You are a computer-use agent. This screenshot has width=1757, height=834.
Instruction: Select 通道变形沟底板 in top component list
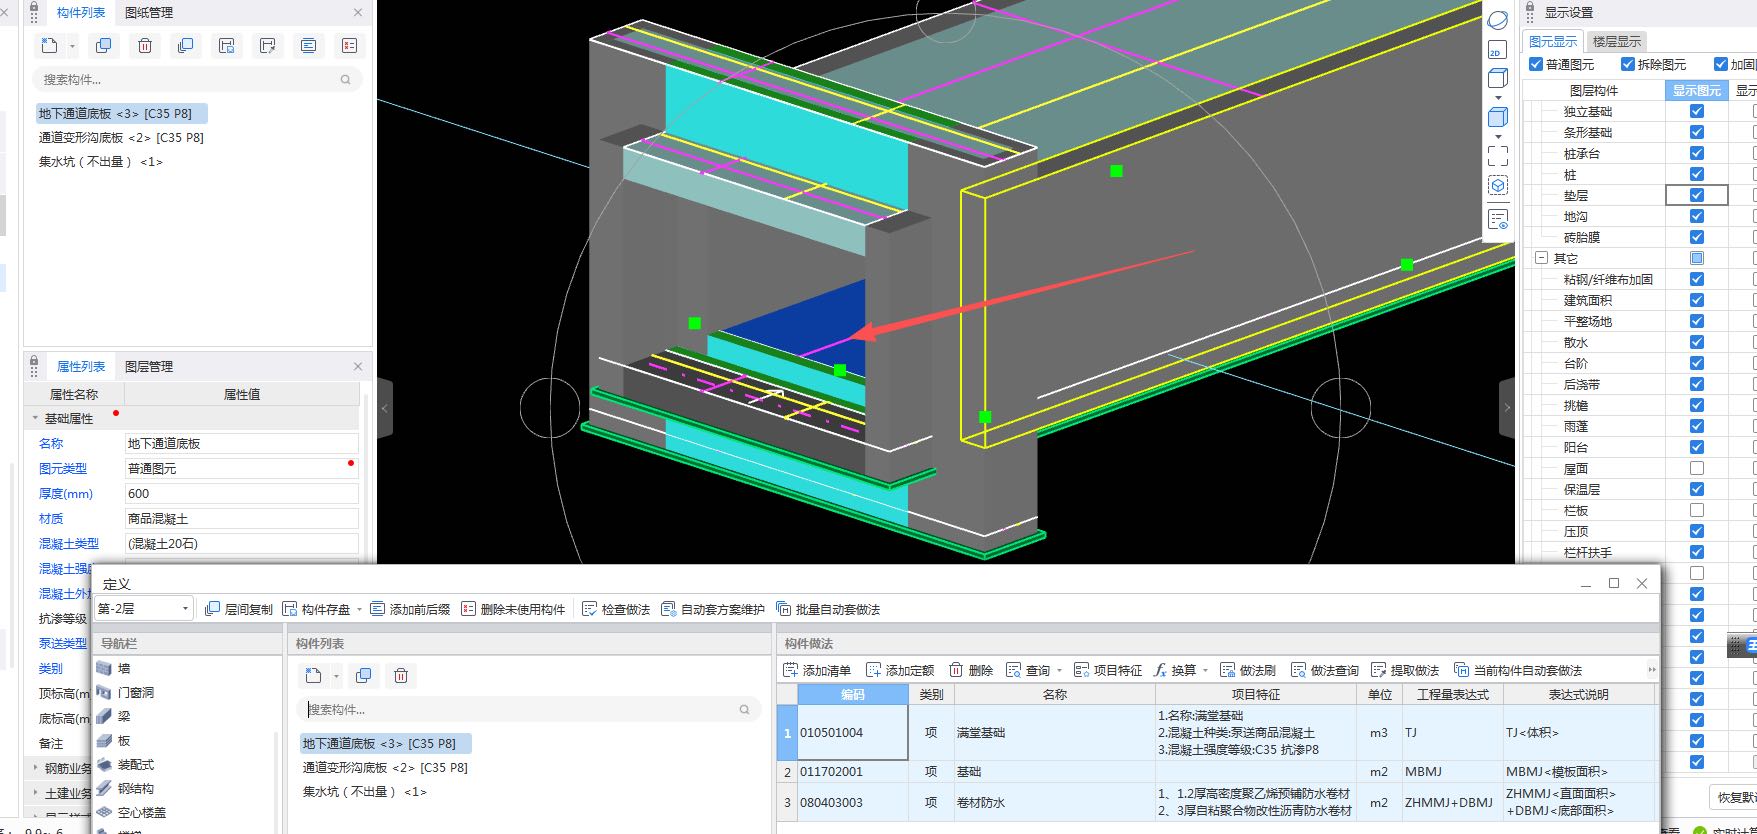(121, 138)
